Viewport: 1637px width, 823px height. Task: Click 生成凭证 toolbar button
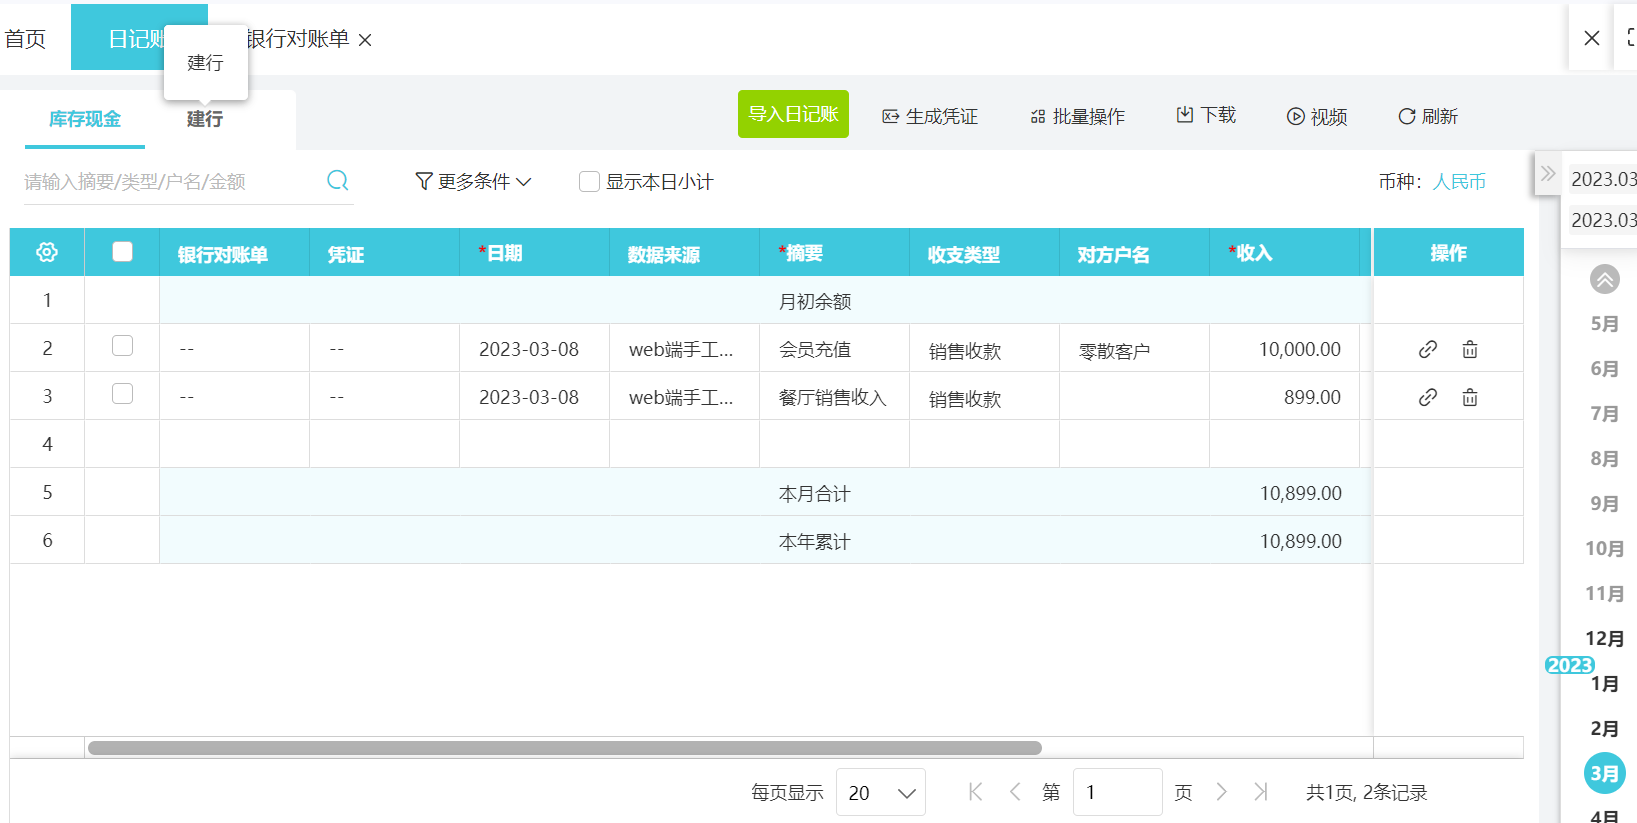[x=930, y=116]
